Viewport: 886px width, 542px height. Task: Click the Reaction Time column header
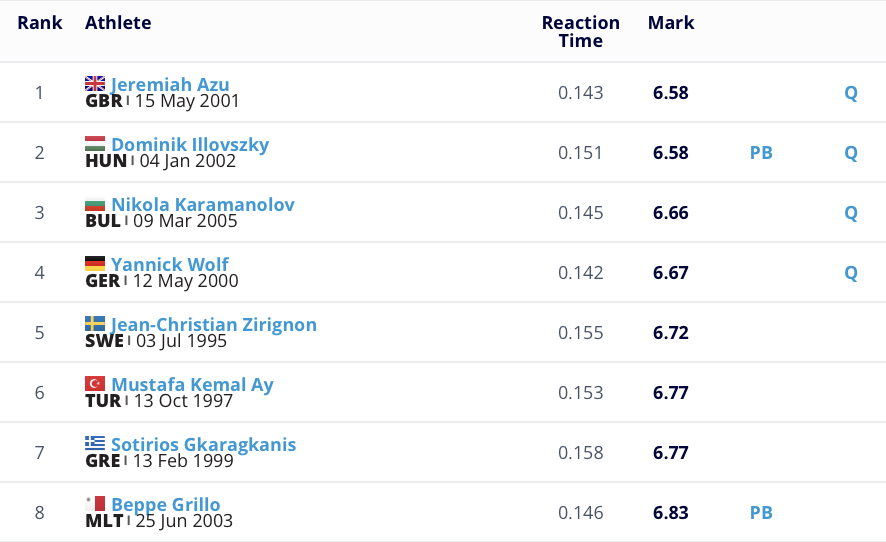pos(581,31)
